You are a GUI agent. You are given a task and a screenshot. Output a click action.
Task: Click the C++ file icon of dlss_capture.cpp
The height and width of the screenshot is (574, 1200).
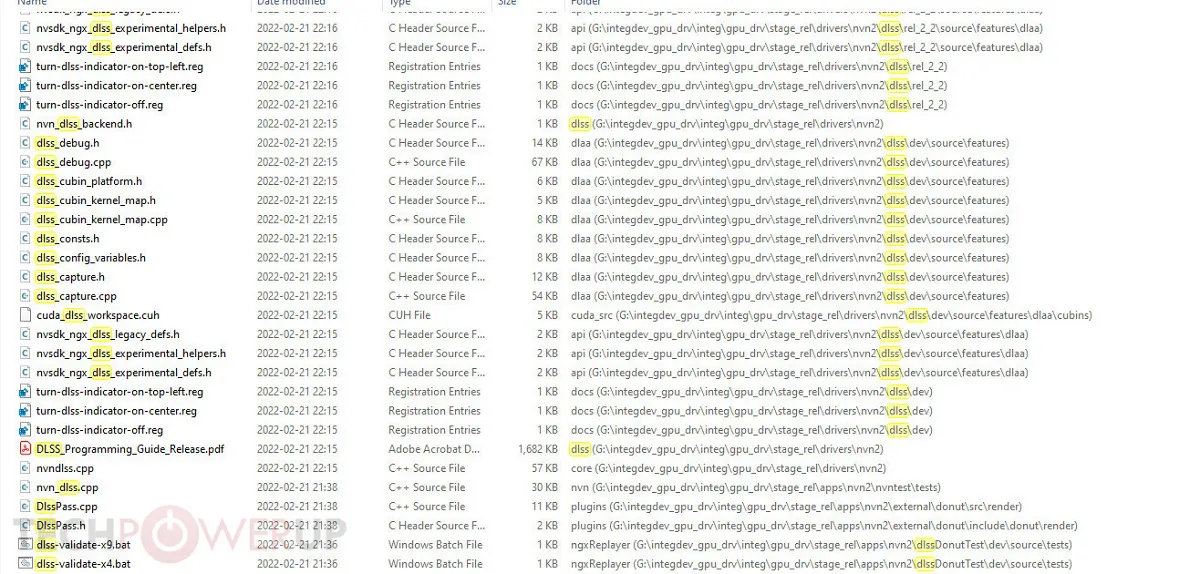[26, 296]
